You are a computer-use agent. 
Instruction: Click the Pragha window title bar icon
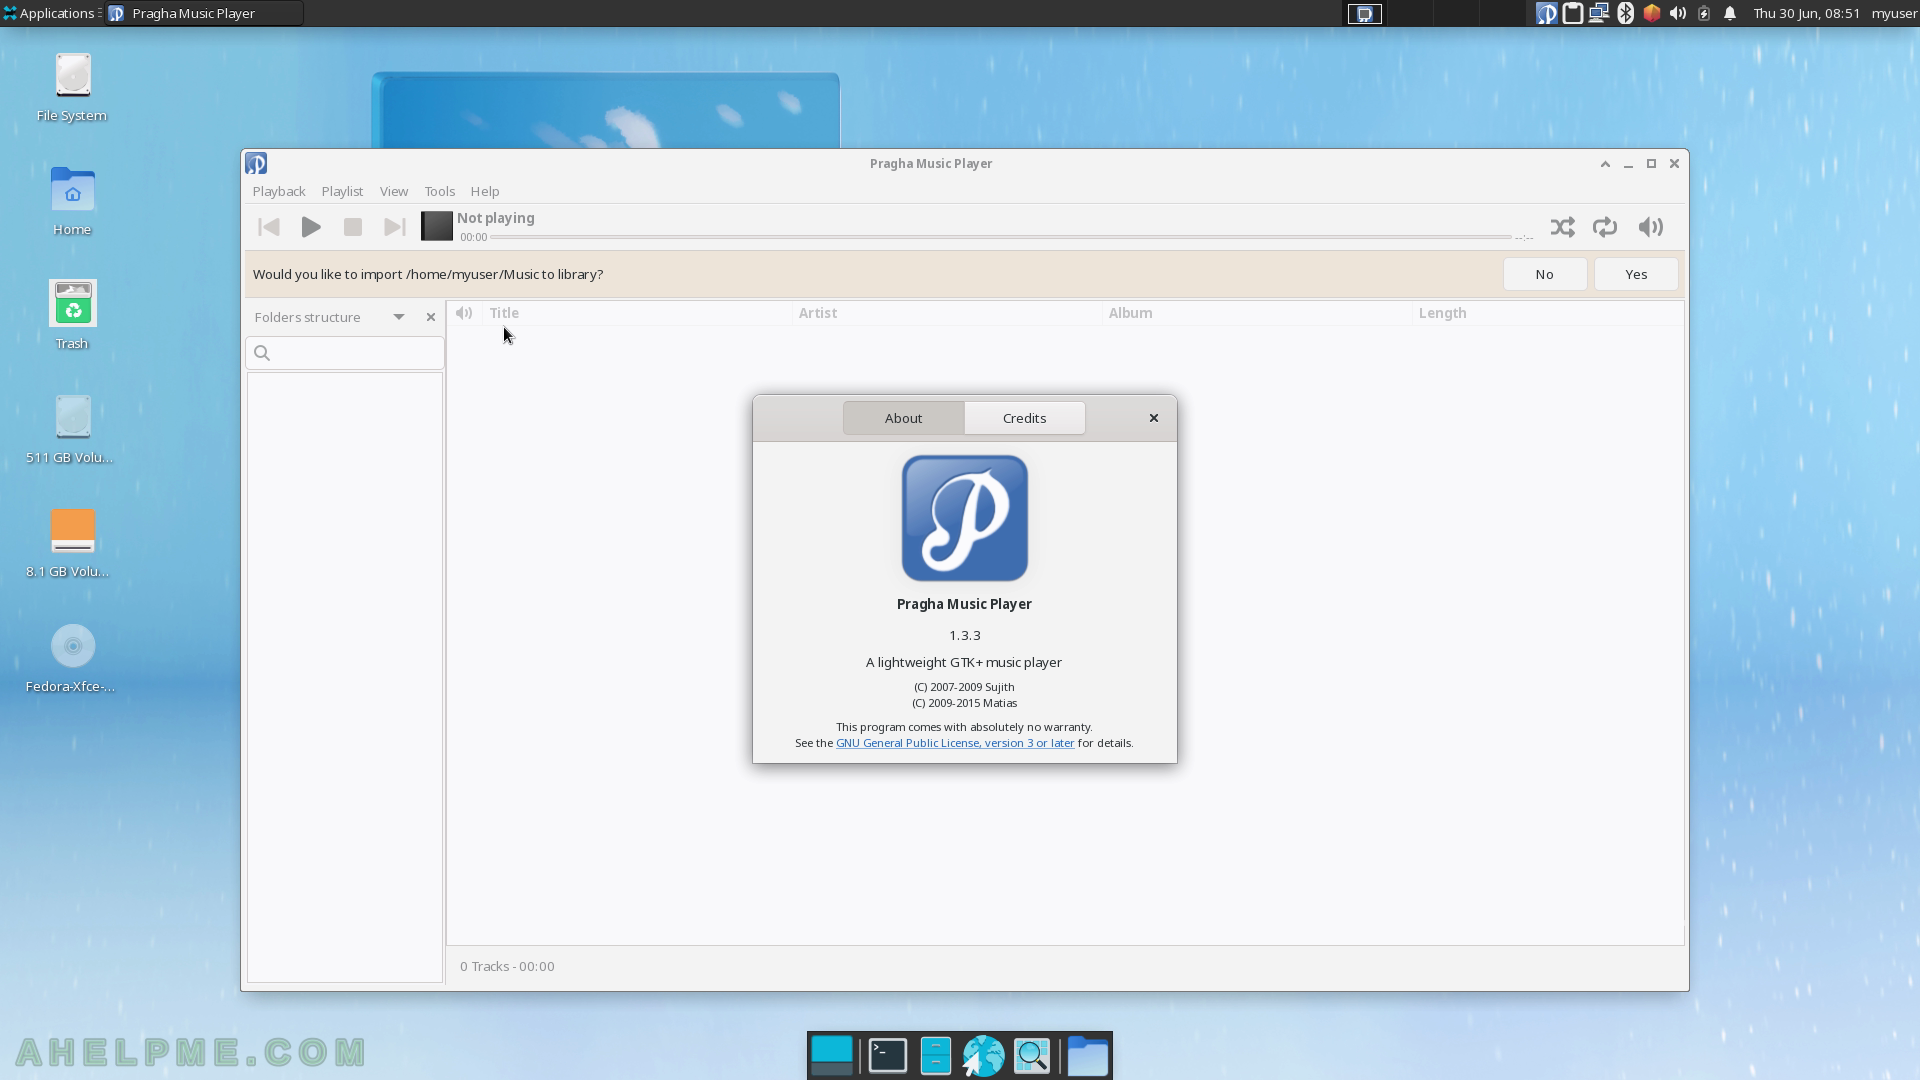point(256,163)
